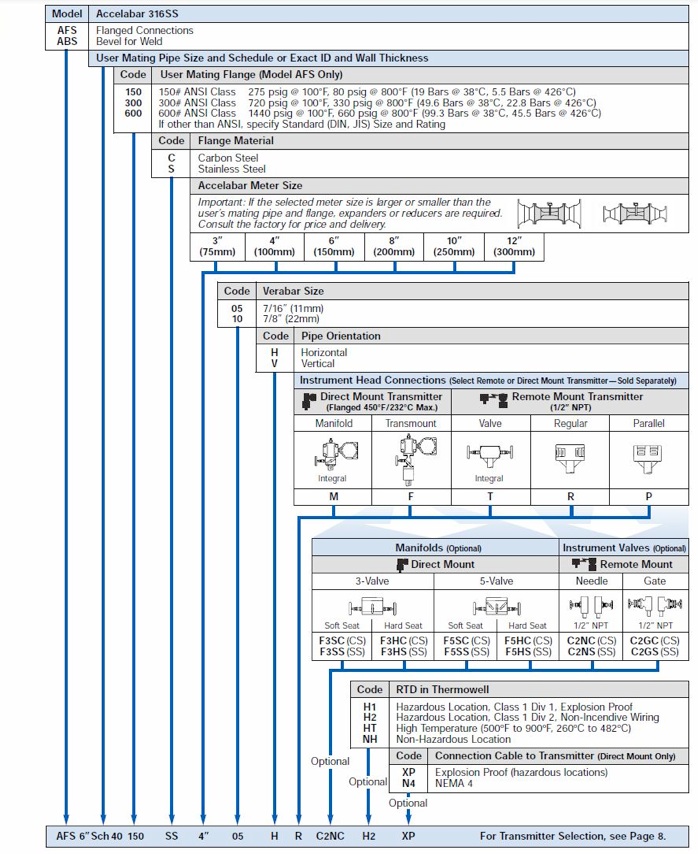
Task: Click the Transmount transmitter diagram
Action: (410, 458)
